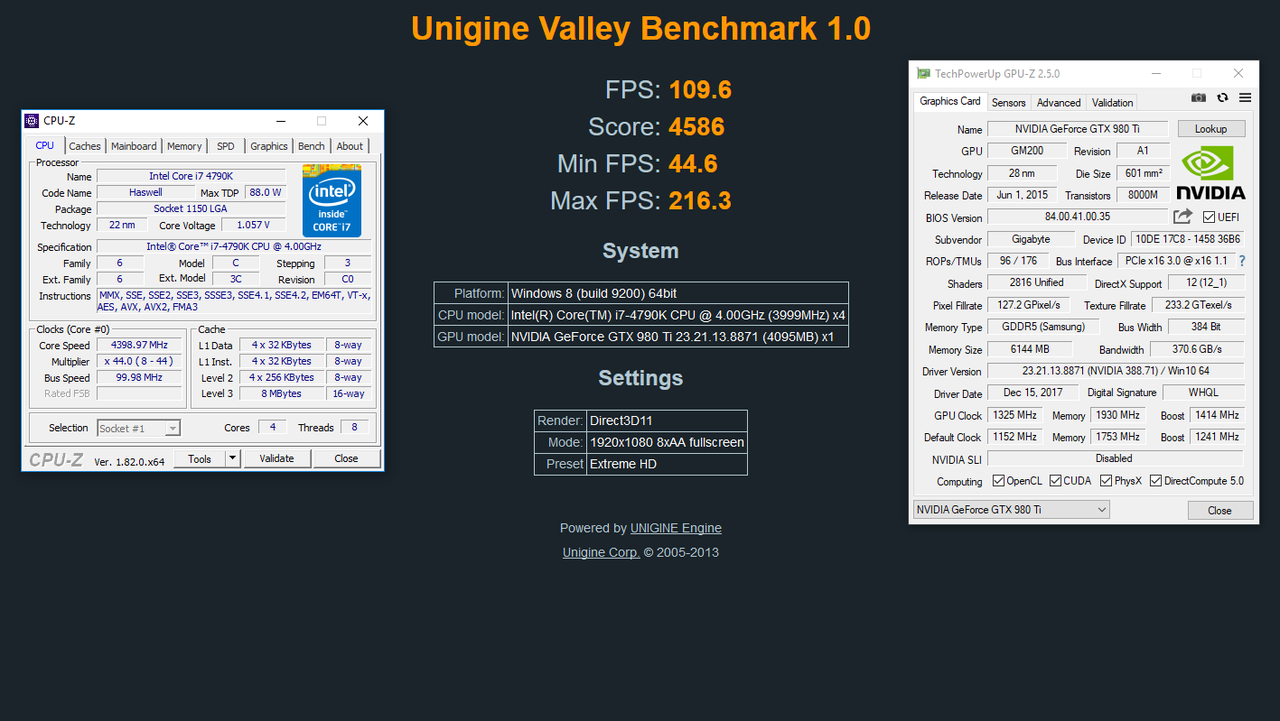Click the Device ID field

pyautogui.click(x=1188, y=239)
